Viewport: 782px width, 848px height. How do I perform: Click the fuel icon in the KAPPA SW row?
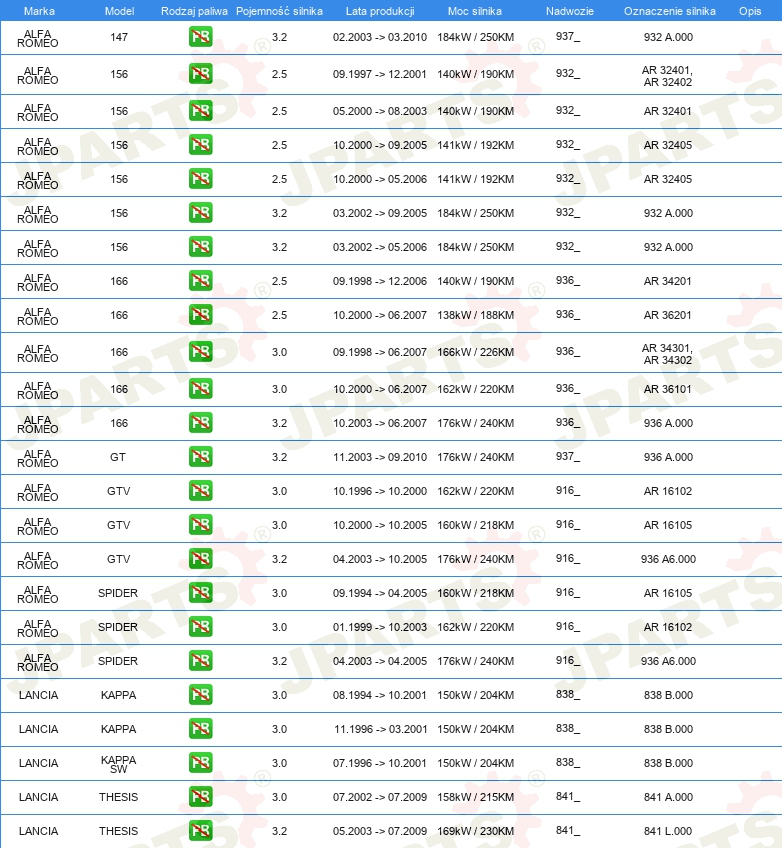201,763
